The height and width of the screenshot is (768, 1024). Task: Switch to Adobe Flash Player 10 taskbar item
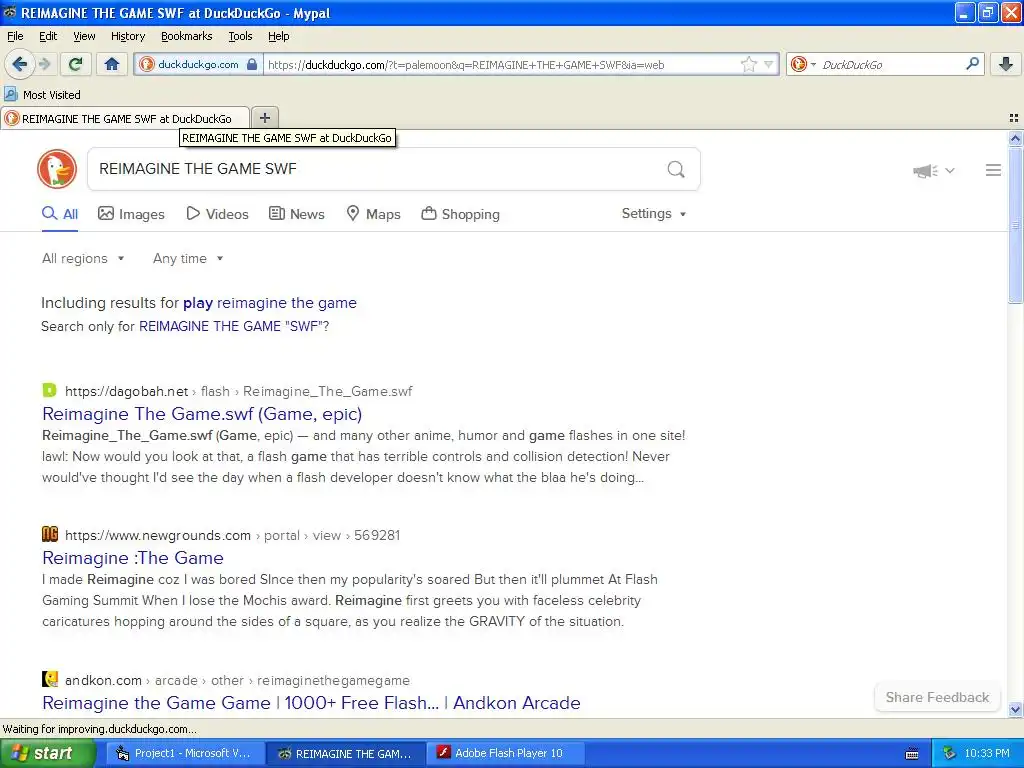pos(503,753)
